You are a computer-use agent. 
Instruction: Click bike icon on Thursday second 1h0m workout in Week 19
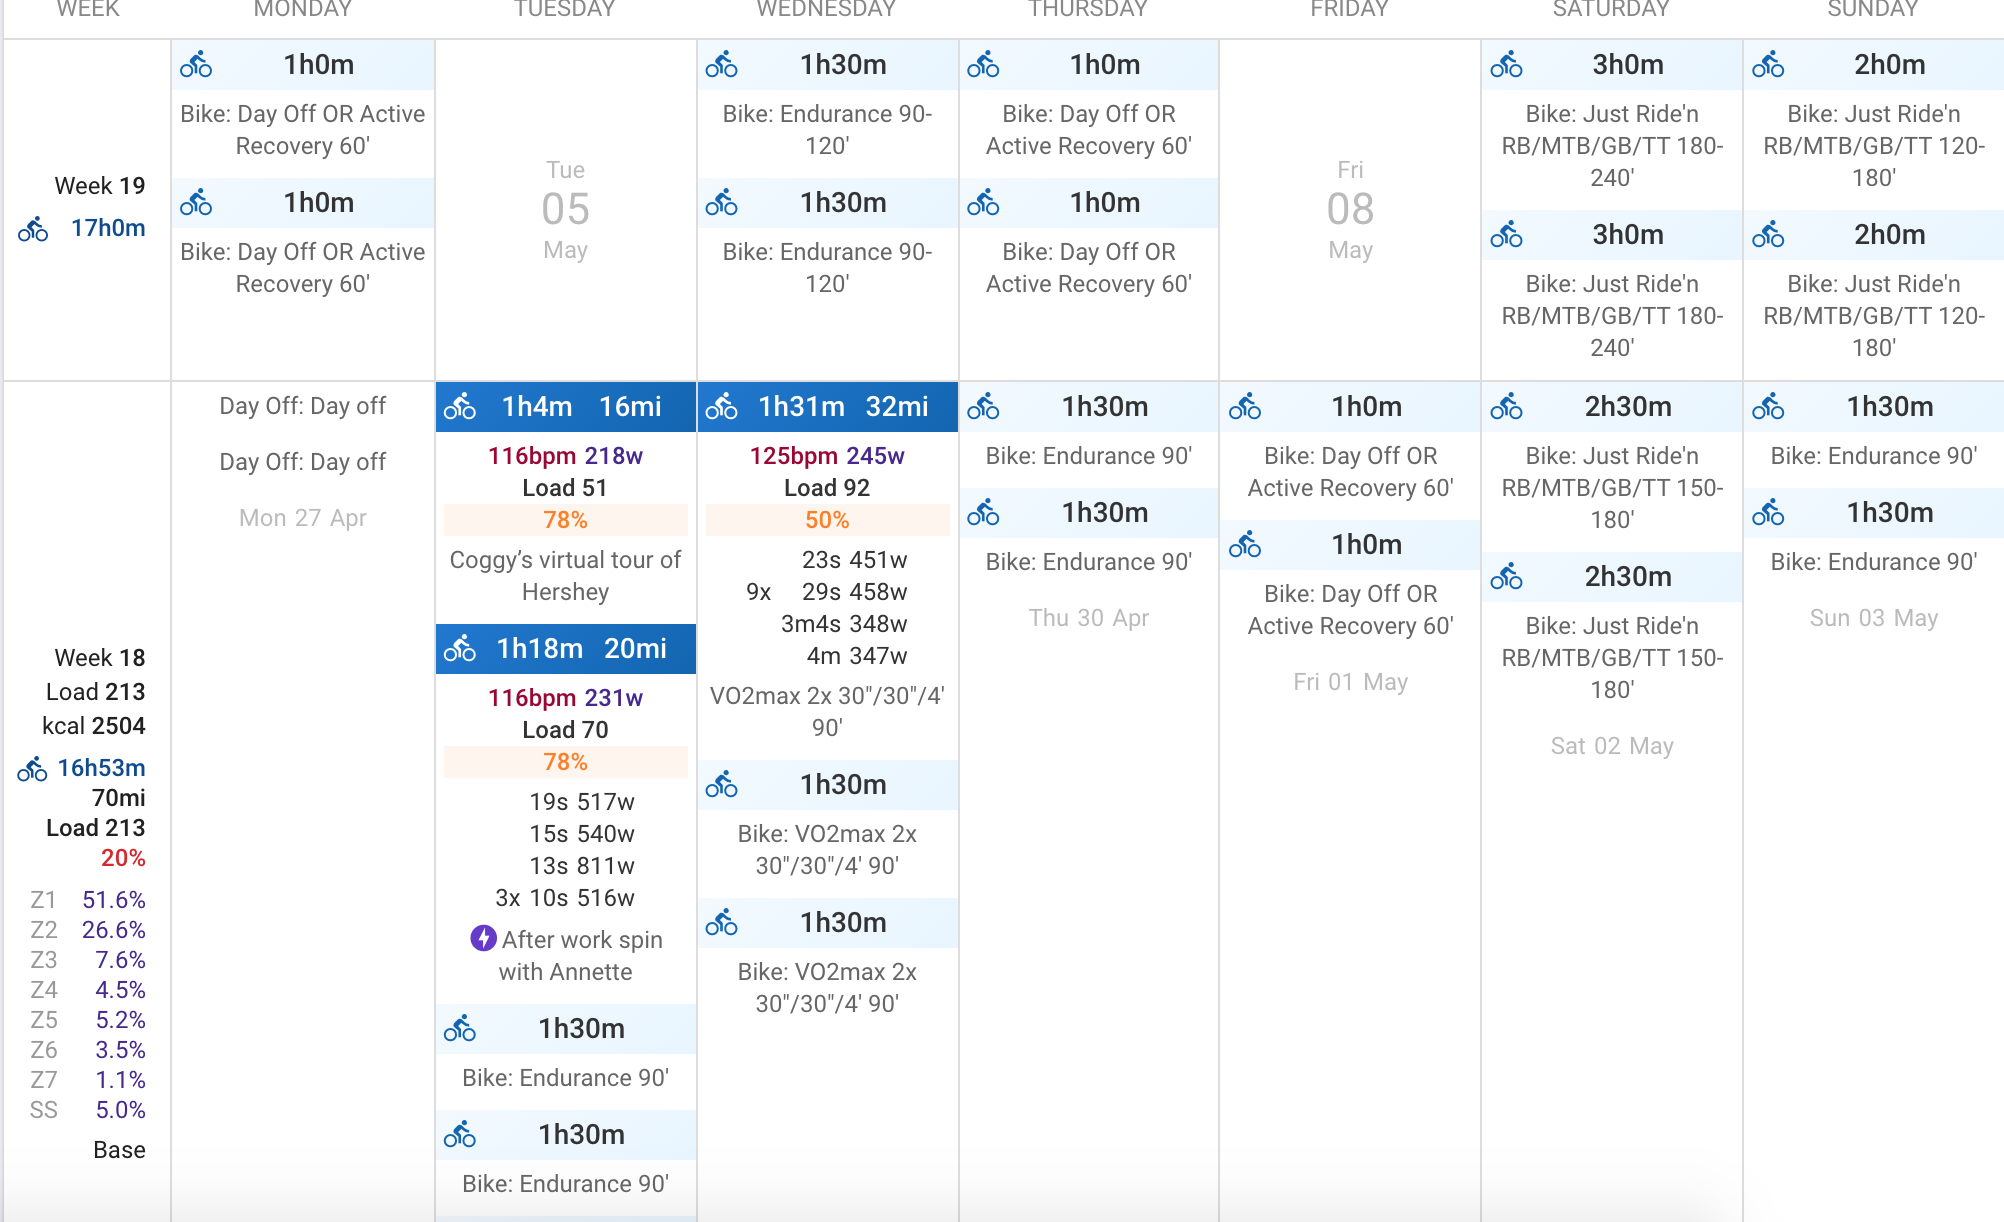[x=984, y=203]
